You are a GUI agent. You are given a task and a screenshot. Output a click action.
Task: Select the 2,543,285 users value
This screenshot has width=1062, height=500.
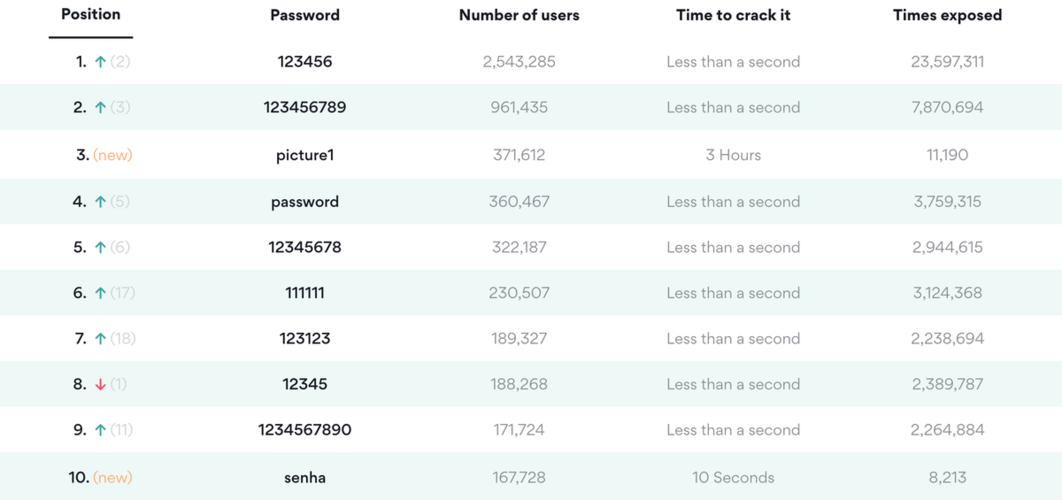[519, 62]
